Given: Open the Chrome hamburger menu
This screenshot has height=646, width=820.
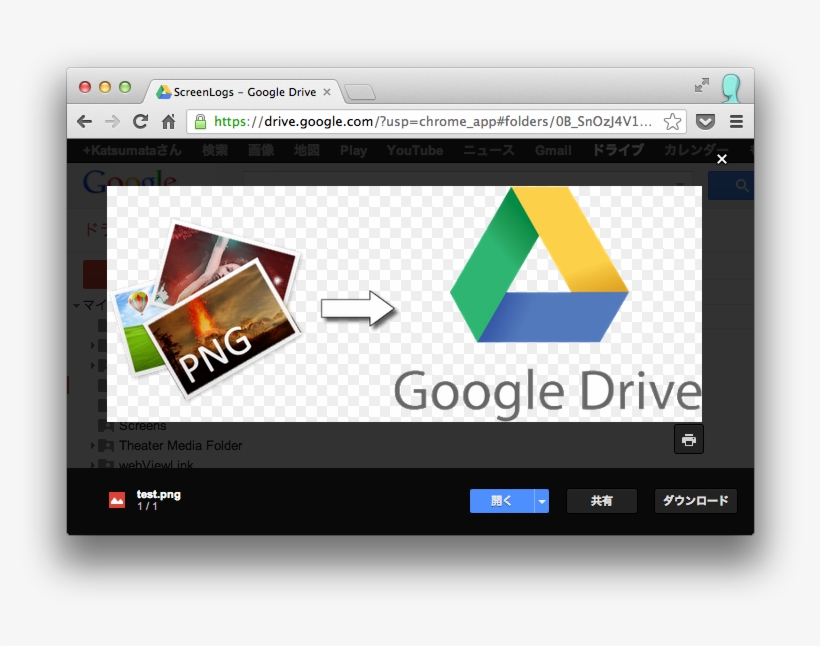Looking at the screenshot, I should (x=736, y=122).
